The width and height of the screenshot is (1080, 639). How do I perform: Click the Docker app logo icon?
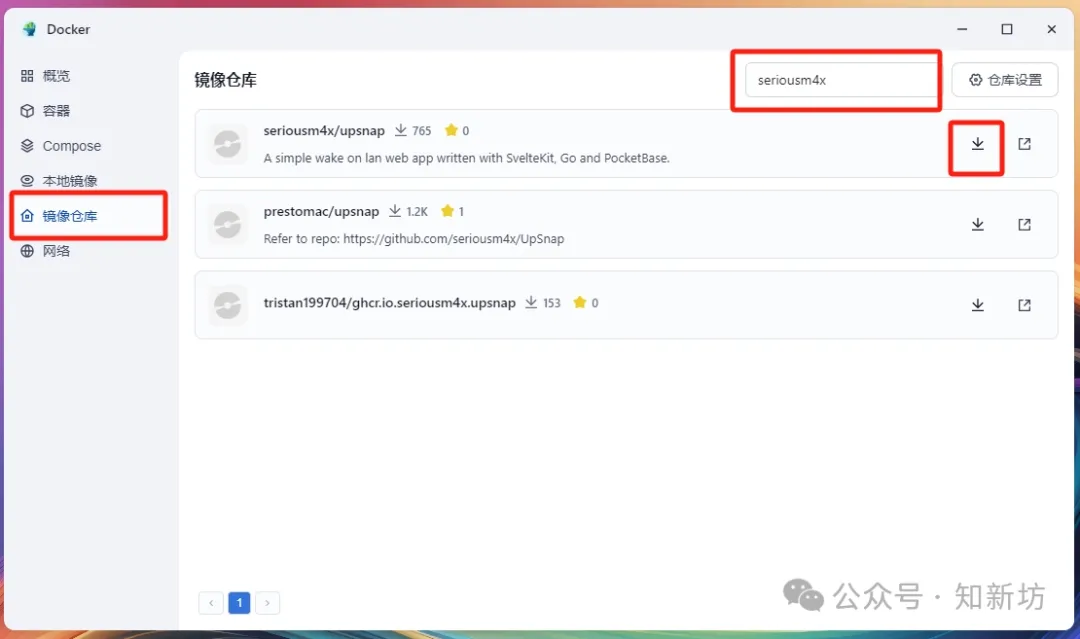click(29, 29)
